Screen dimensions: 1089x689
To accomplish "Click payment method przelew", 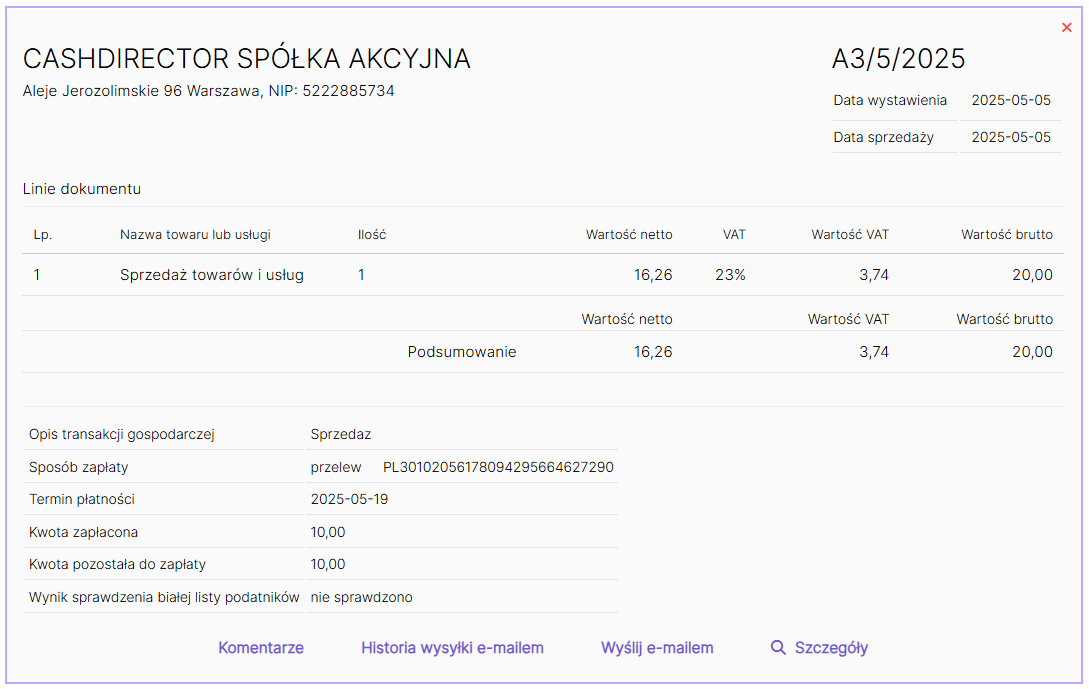I will [336, 467].
